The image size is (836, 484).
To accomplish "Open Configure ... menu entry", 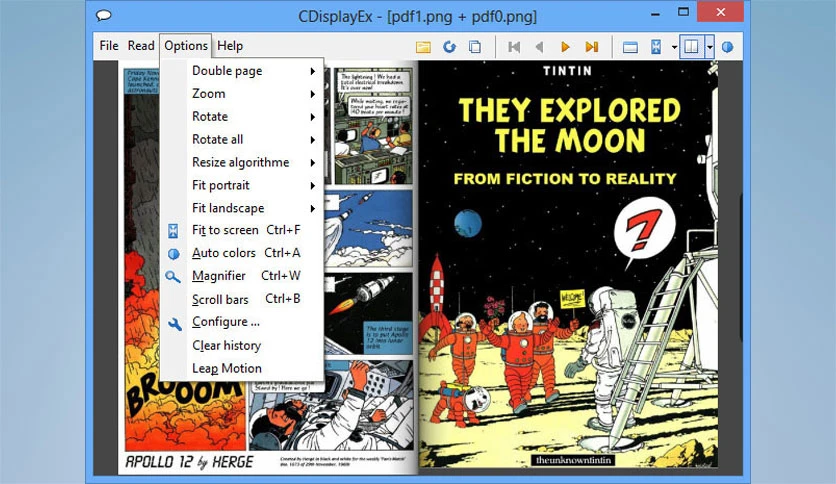I will click(x=242, y=322).
